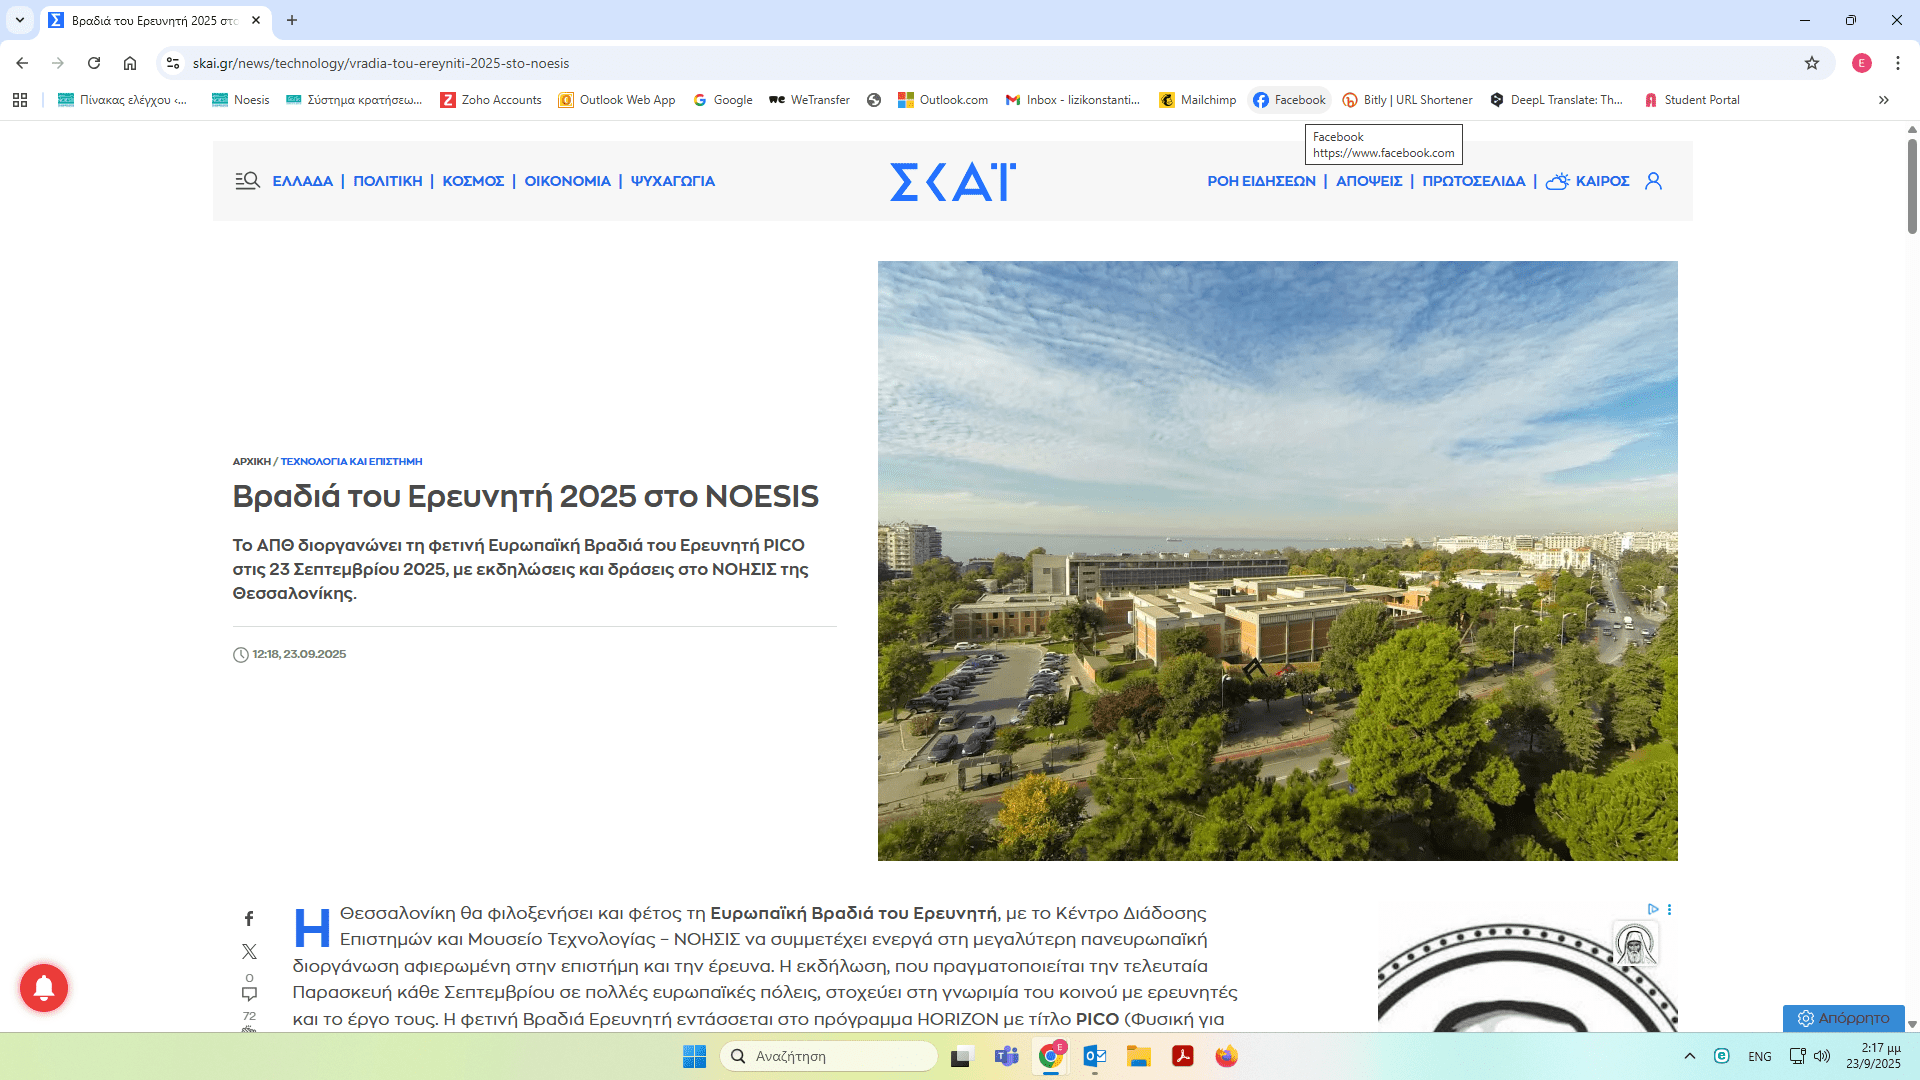Show hidden system tray icons
This screenshot has height=1080, width=1920.
[1689, 1056]
